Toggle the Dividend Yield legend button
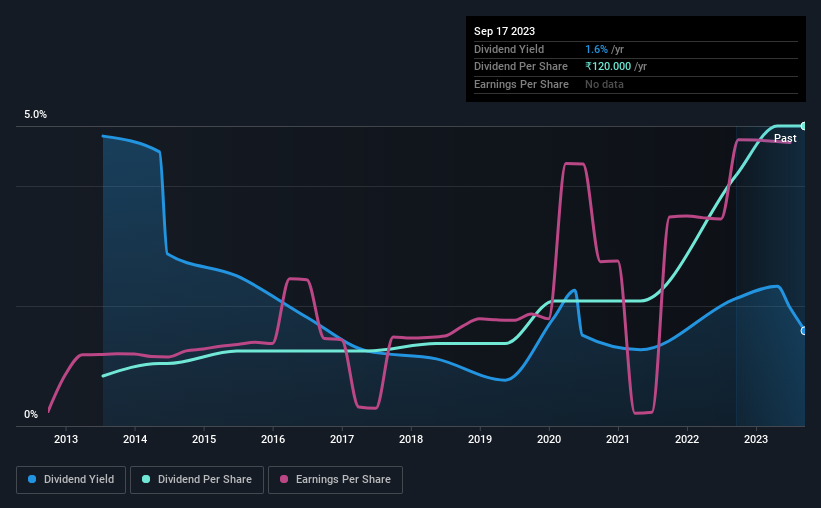Screen dimensions: 821x508 (x=71, y=480)
